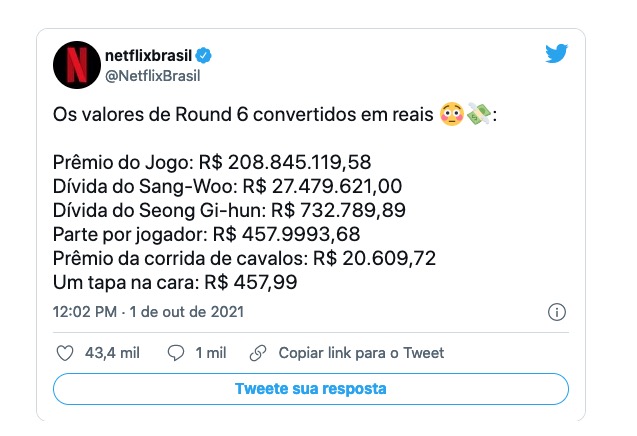Viewport: 637px width, 436px height.
Task: Click the chain link icon
Action: click(257, 353)
